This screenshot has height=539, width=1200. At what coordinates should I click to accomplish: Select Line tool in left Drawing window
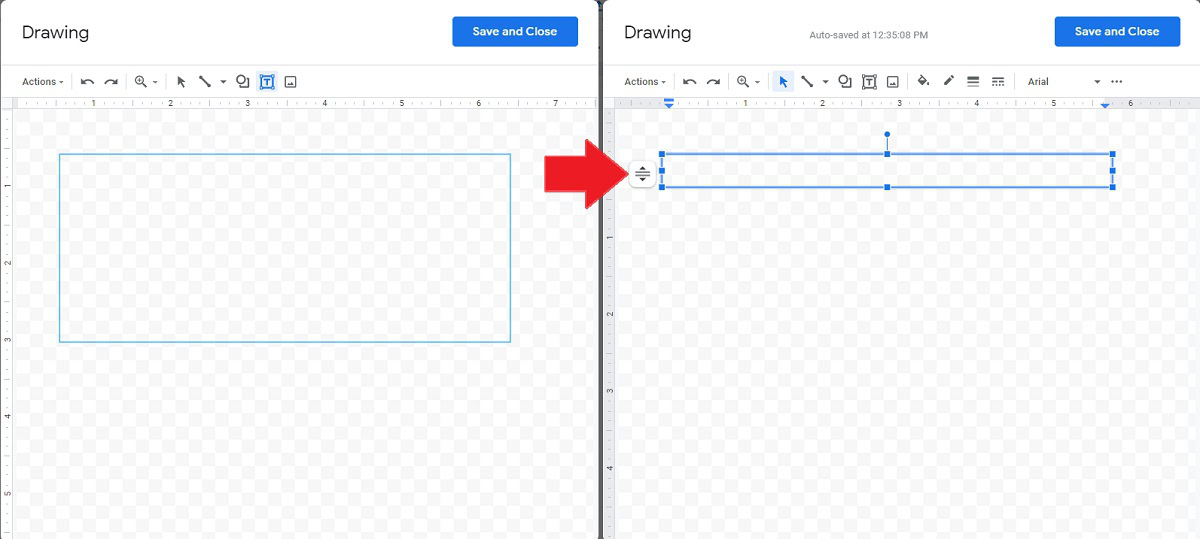204,82
